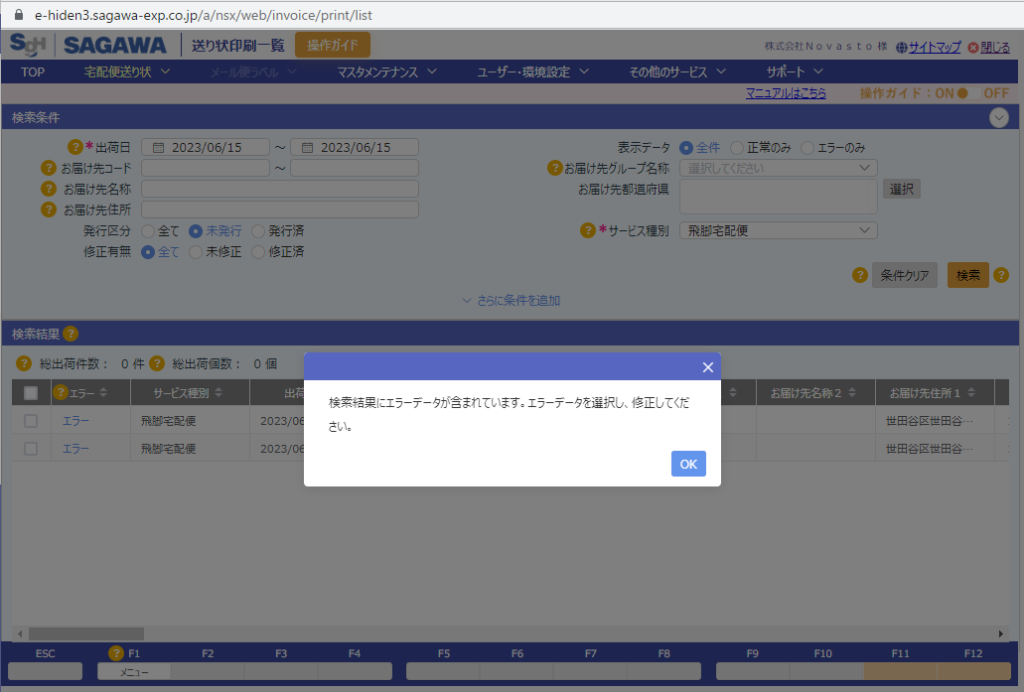Collapse the 検索条件 panel with chevron
The width and height of the screenshot is (1024, 692).
[x=998, y=118]
